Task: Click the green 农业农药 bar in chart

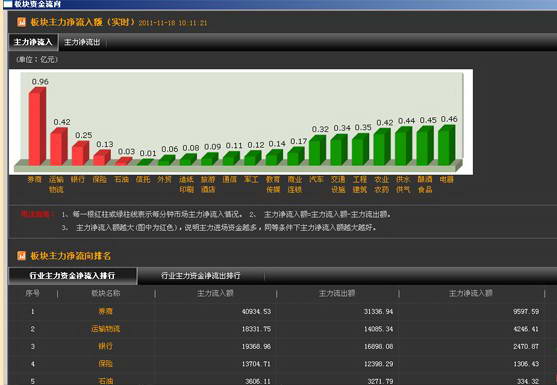Action: [382, 147]
